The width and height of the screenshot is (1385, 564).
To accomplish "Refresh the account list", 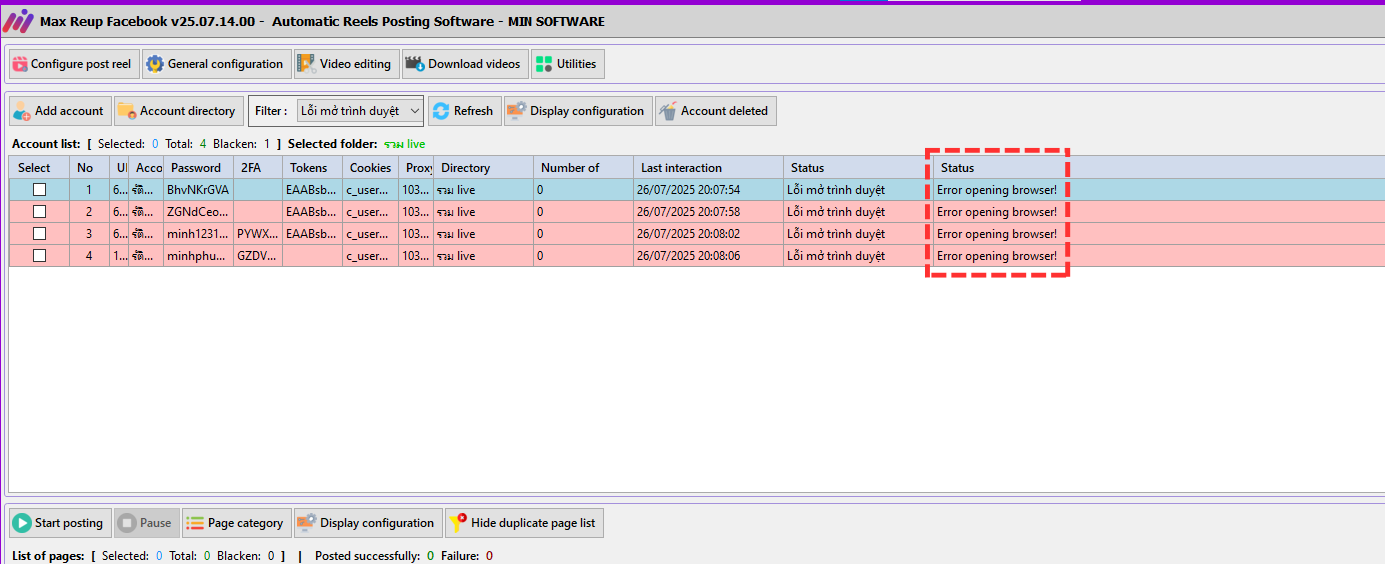I will coord(464,111).
